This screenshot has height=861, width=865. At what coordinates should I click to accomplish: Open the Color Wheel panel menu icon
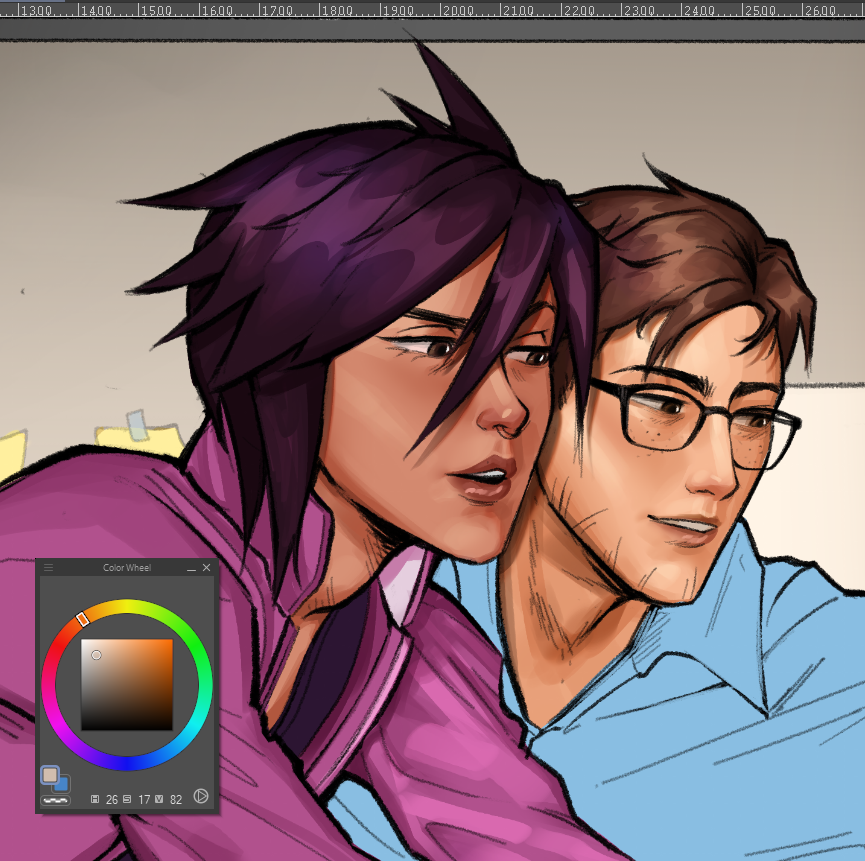coord(49,568)
